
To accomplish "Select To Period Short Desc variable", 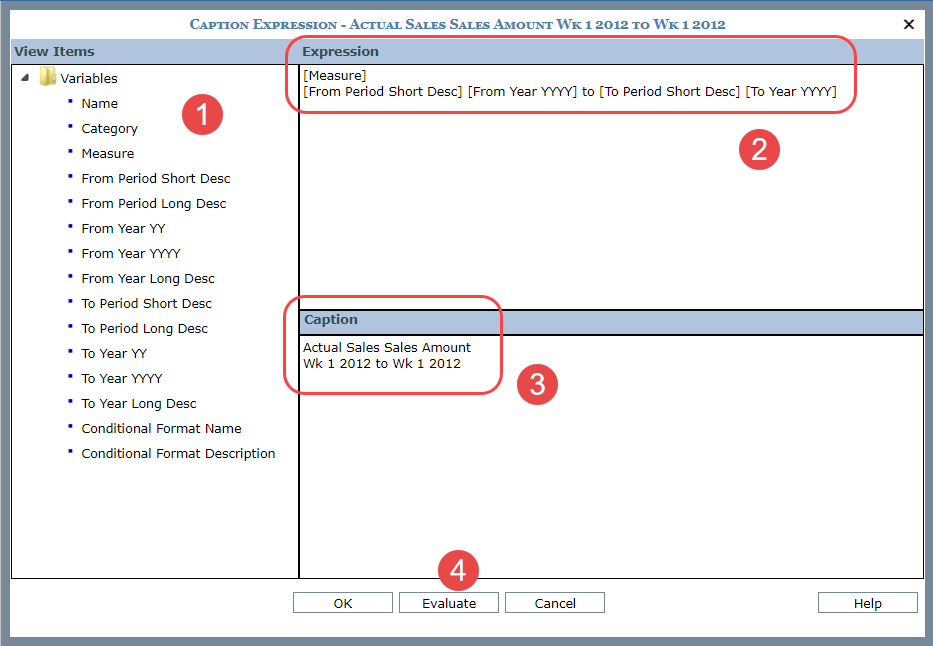I will click(146, 303).
